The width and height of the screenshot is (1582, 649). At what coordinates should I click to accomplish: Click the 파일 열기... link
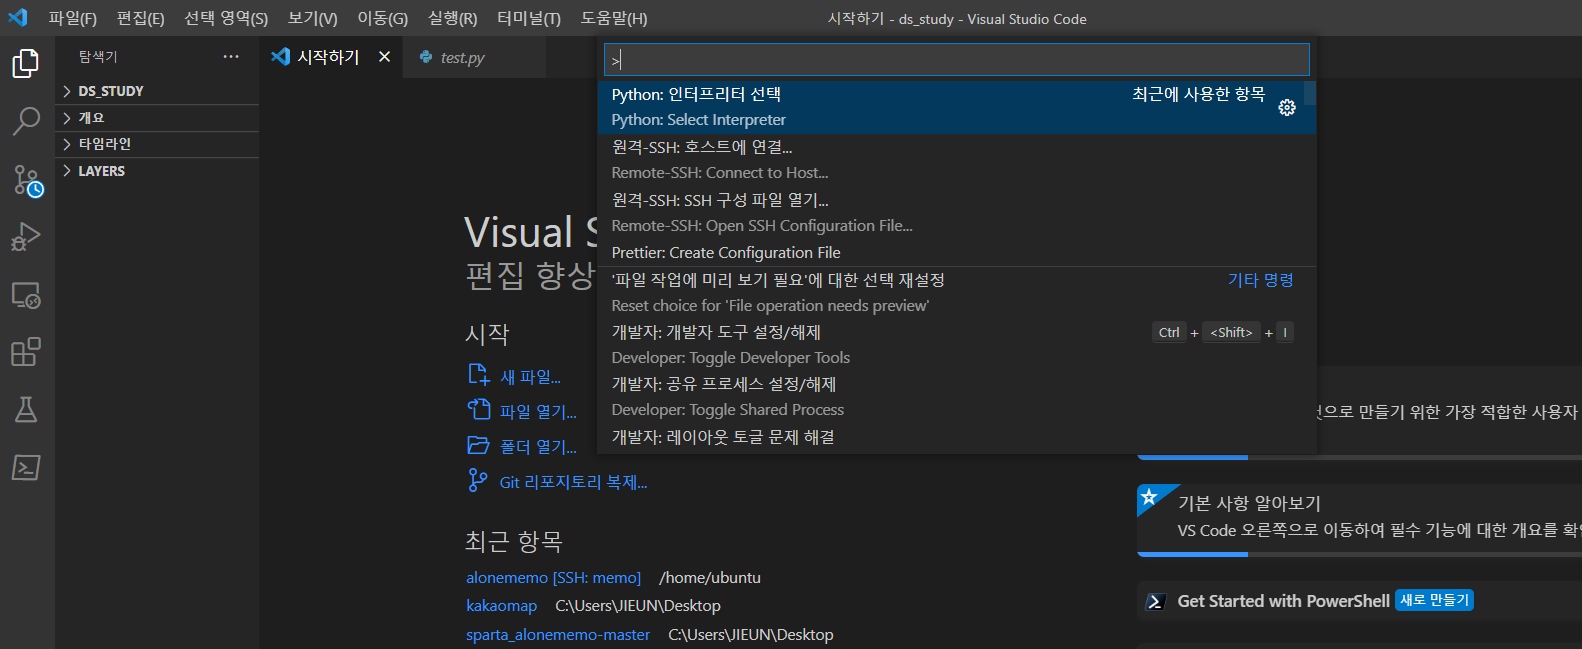click(x=538, y=412)
